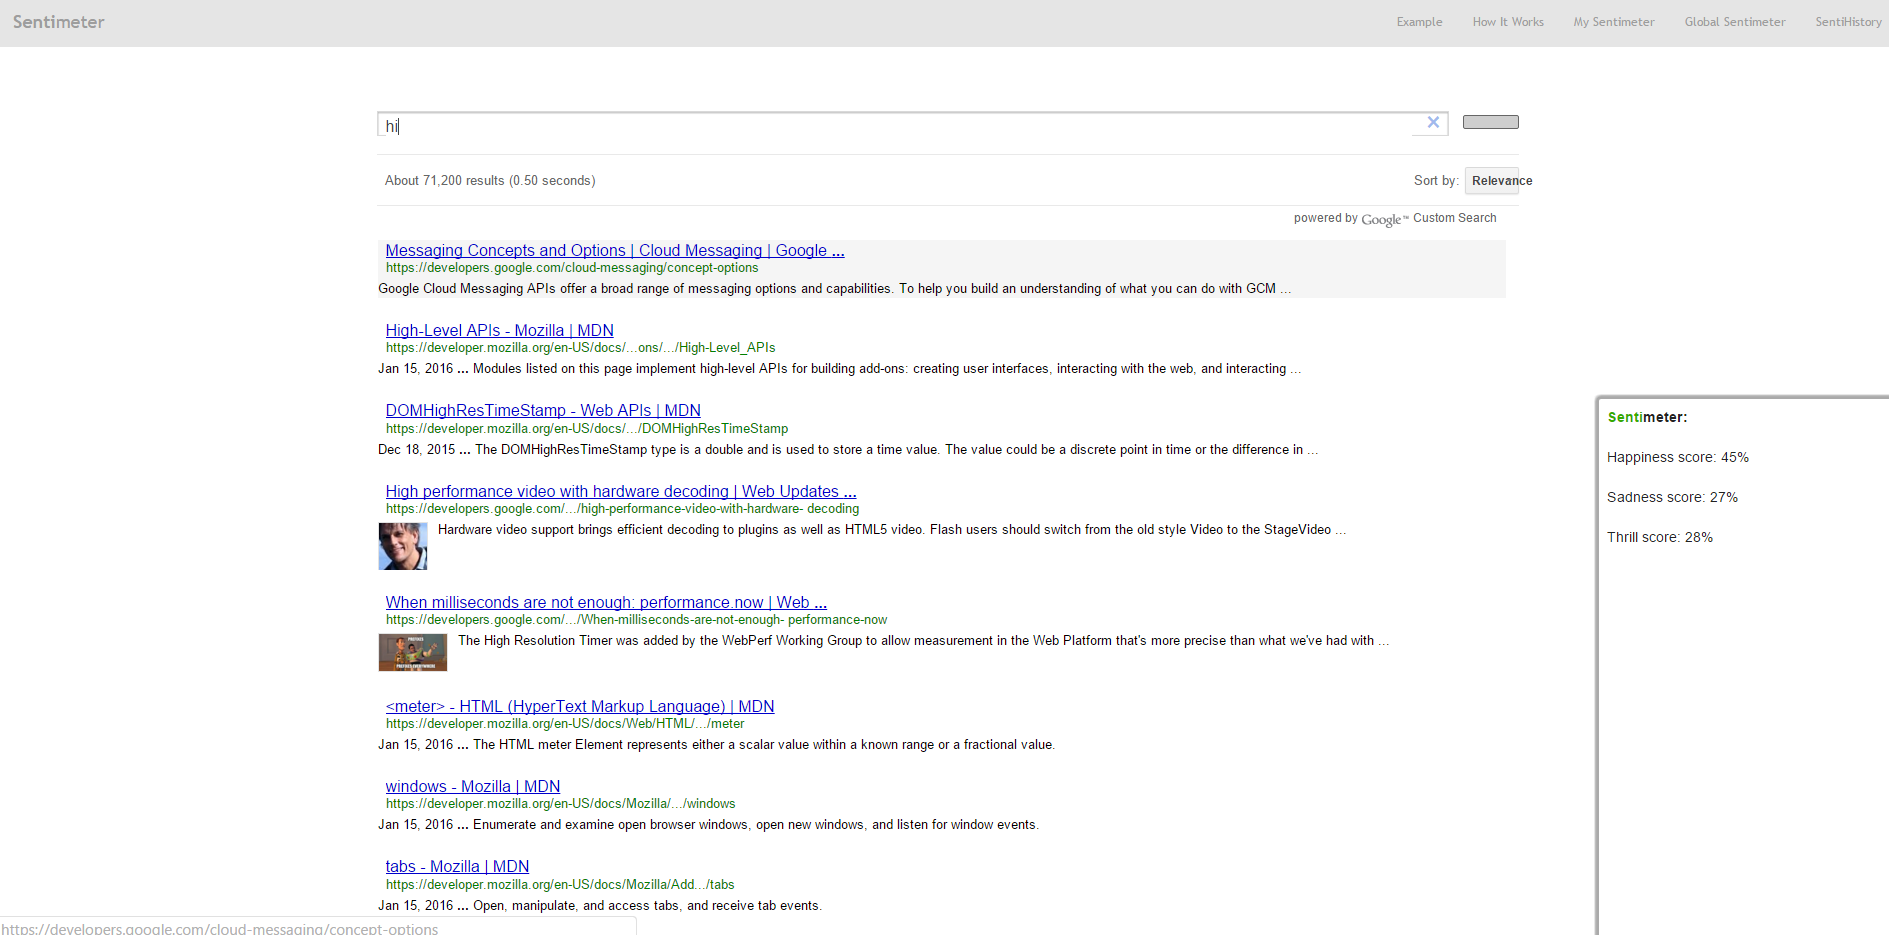Click the Mozilla/.../windows green URL
This screenshot has width=1889, height=935.
click(x=560, y=804)
